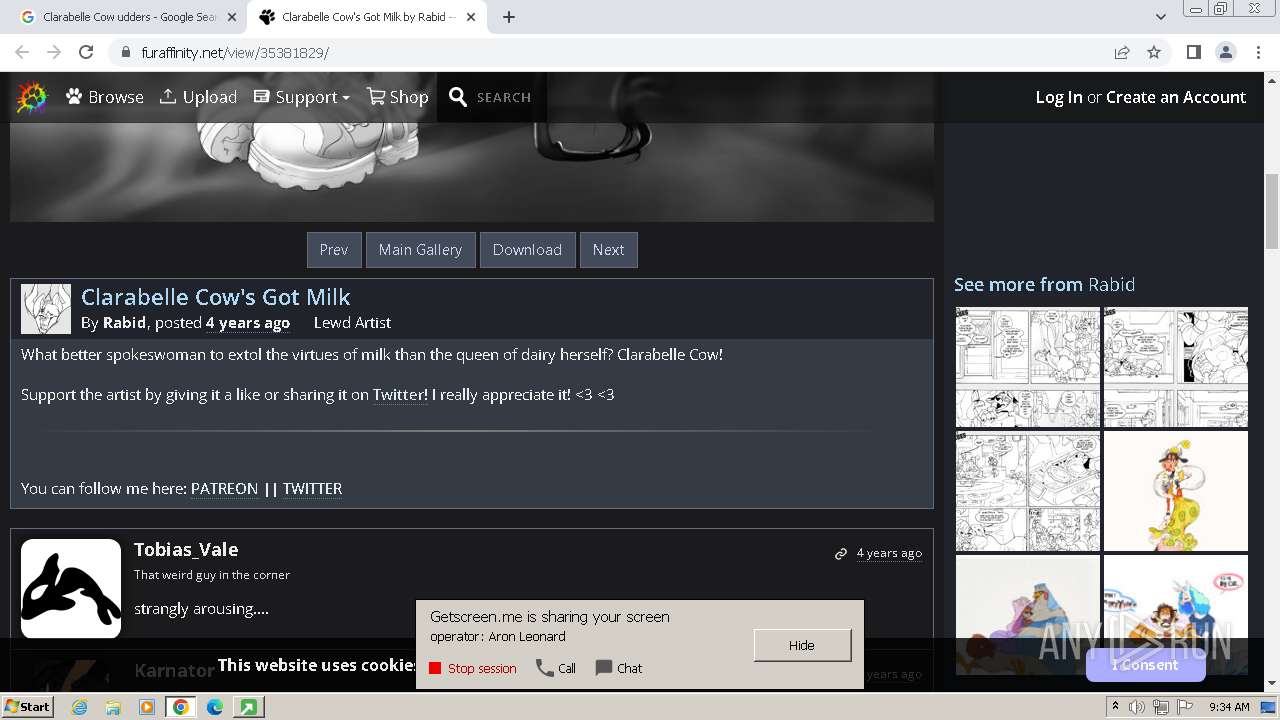Image resolution: width=1280 pixels, height=720 pixels.
Task: Open the Chrome three-dot menu
Action: pyautogui.click(x=1258, y=53)
